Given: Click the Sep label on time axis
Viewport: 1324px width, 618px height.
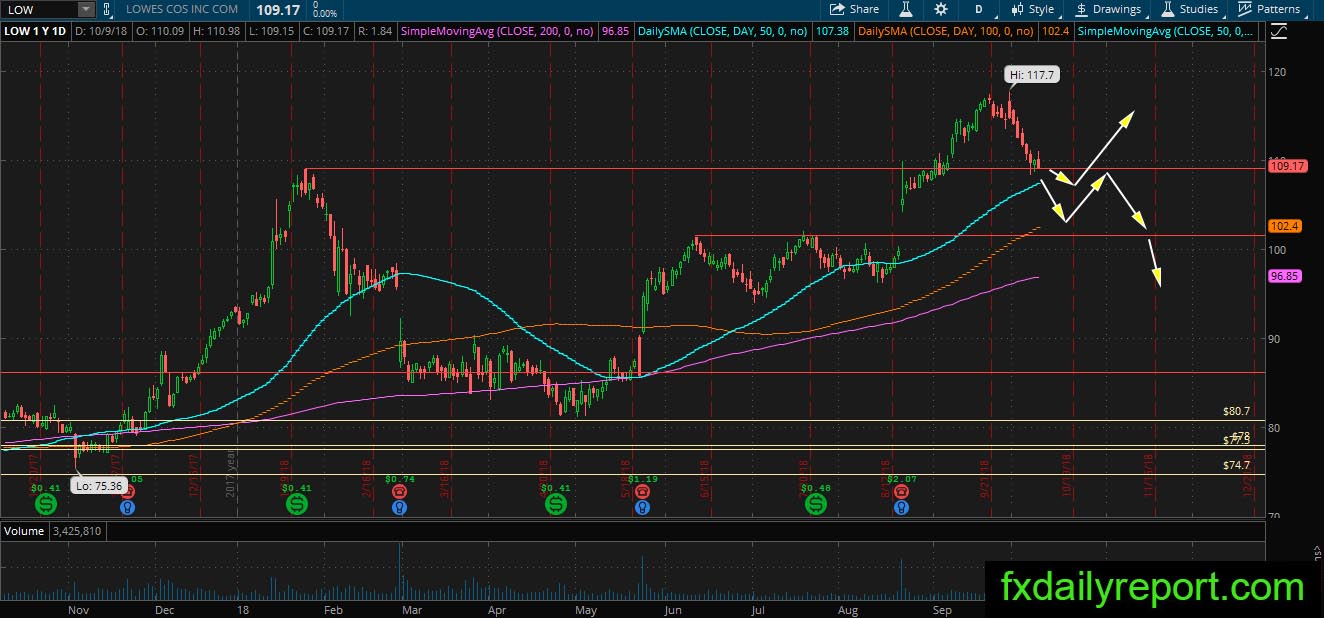Looking at the screenshot, I should coord(942,609).
